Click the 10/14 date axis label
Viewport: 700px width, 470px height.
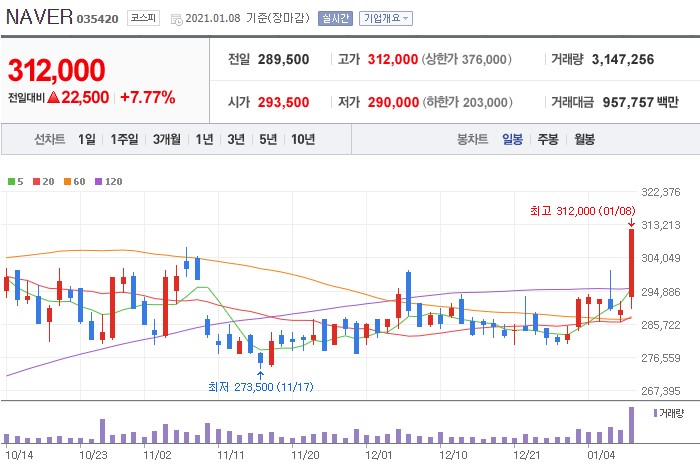pyautogui.click(x=19, y=455)
